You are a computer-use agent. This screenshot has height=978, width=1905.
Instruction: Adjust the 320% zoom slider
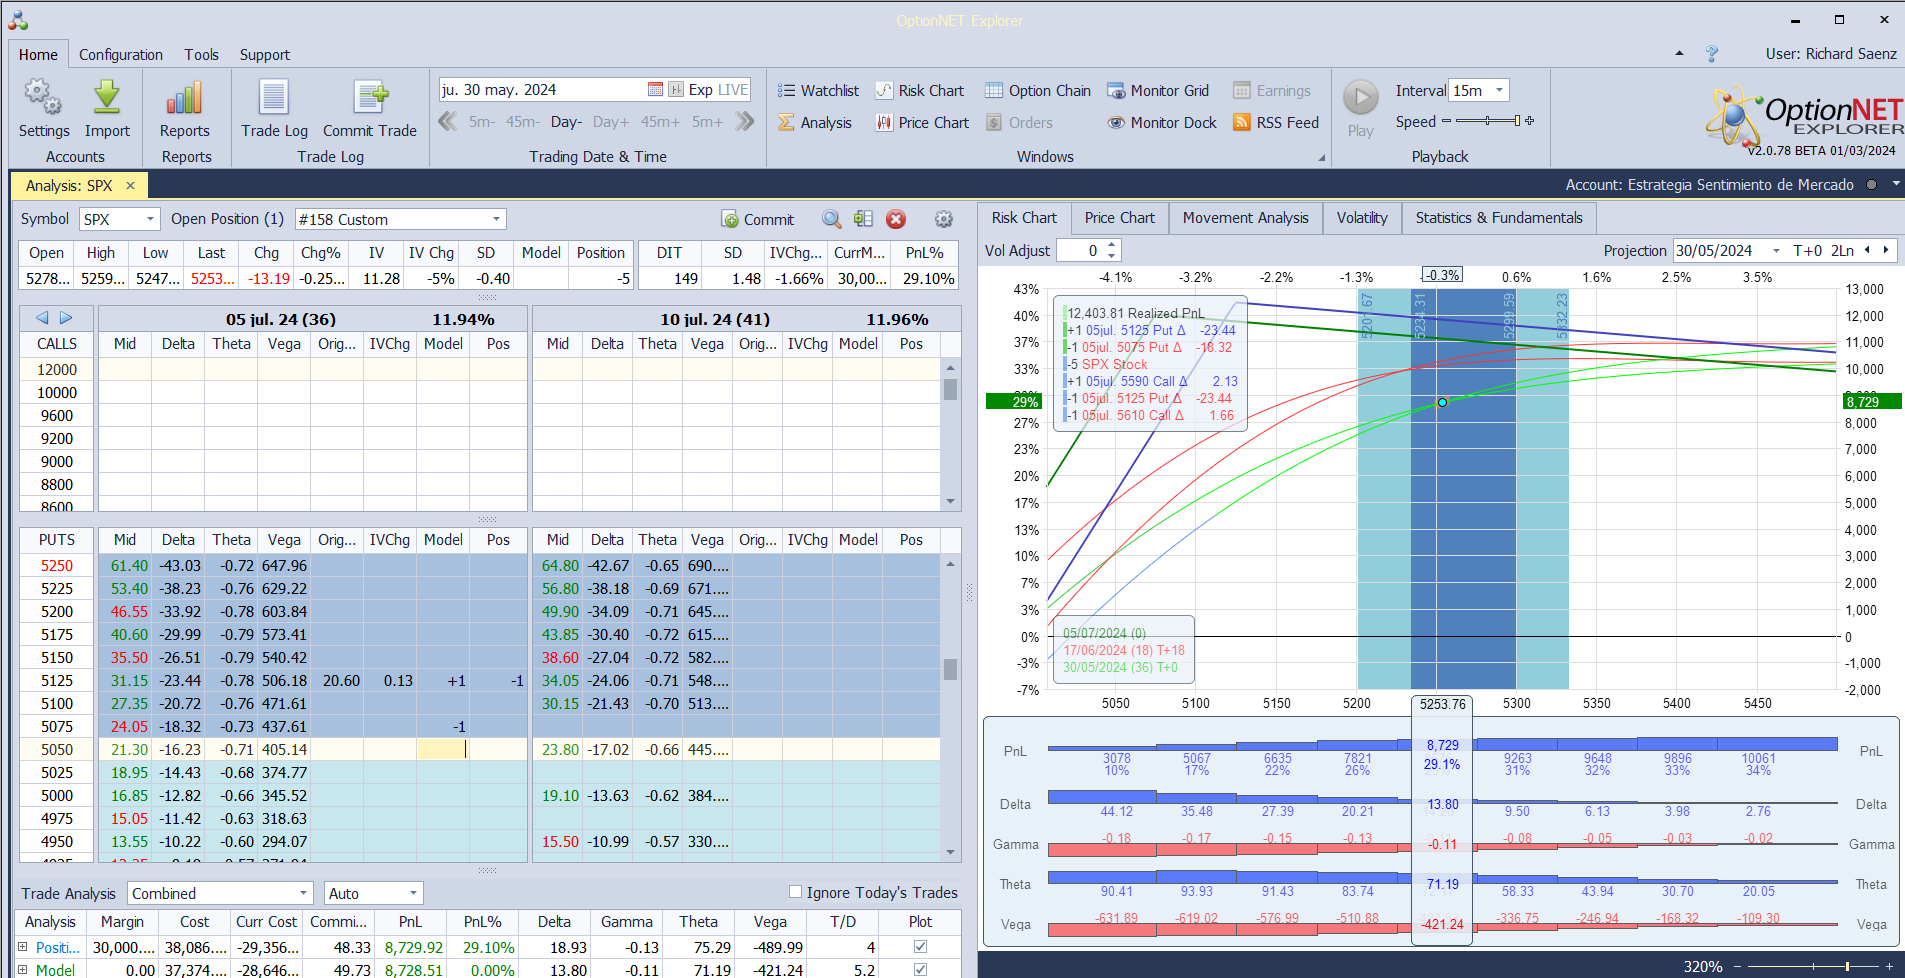[1812, 966]
